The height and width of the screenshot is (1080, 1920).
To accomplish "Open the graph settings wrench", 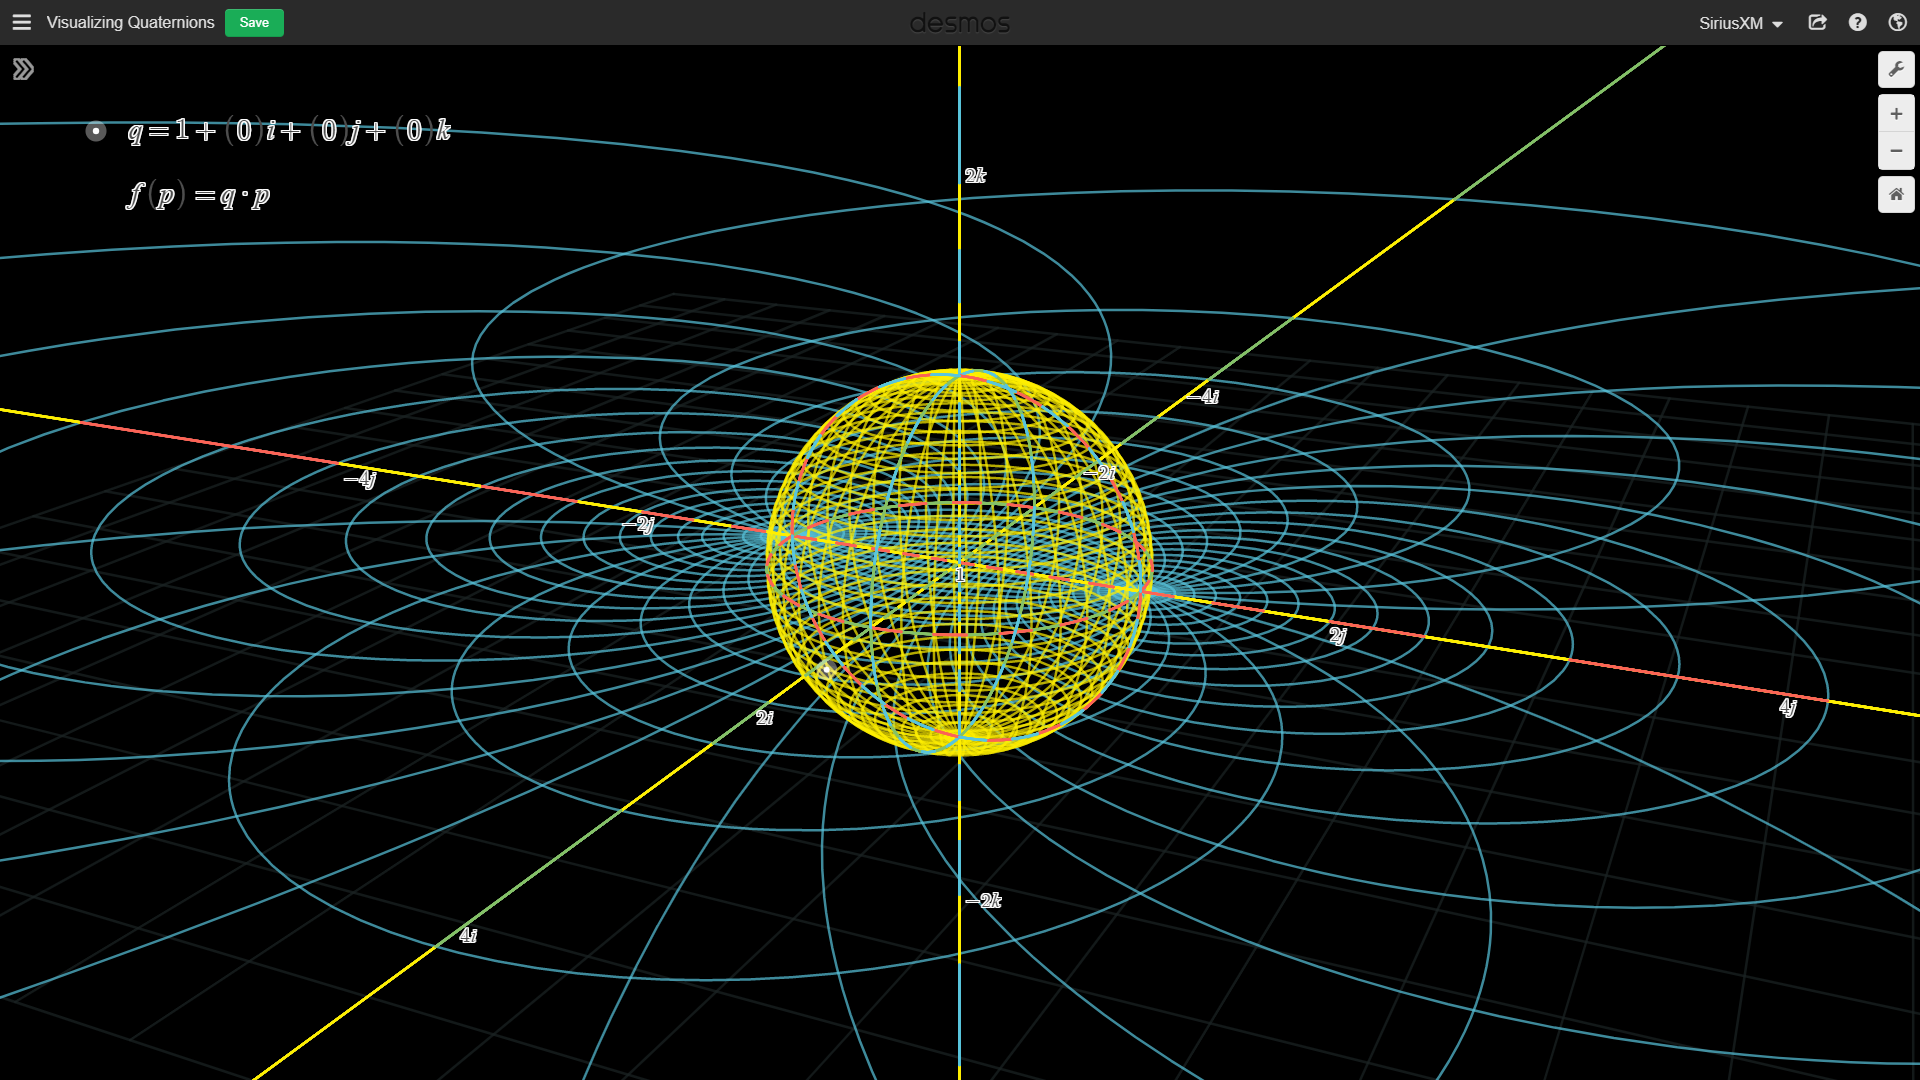I will click(x=1896, y=69).
